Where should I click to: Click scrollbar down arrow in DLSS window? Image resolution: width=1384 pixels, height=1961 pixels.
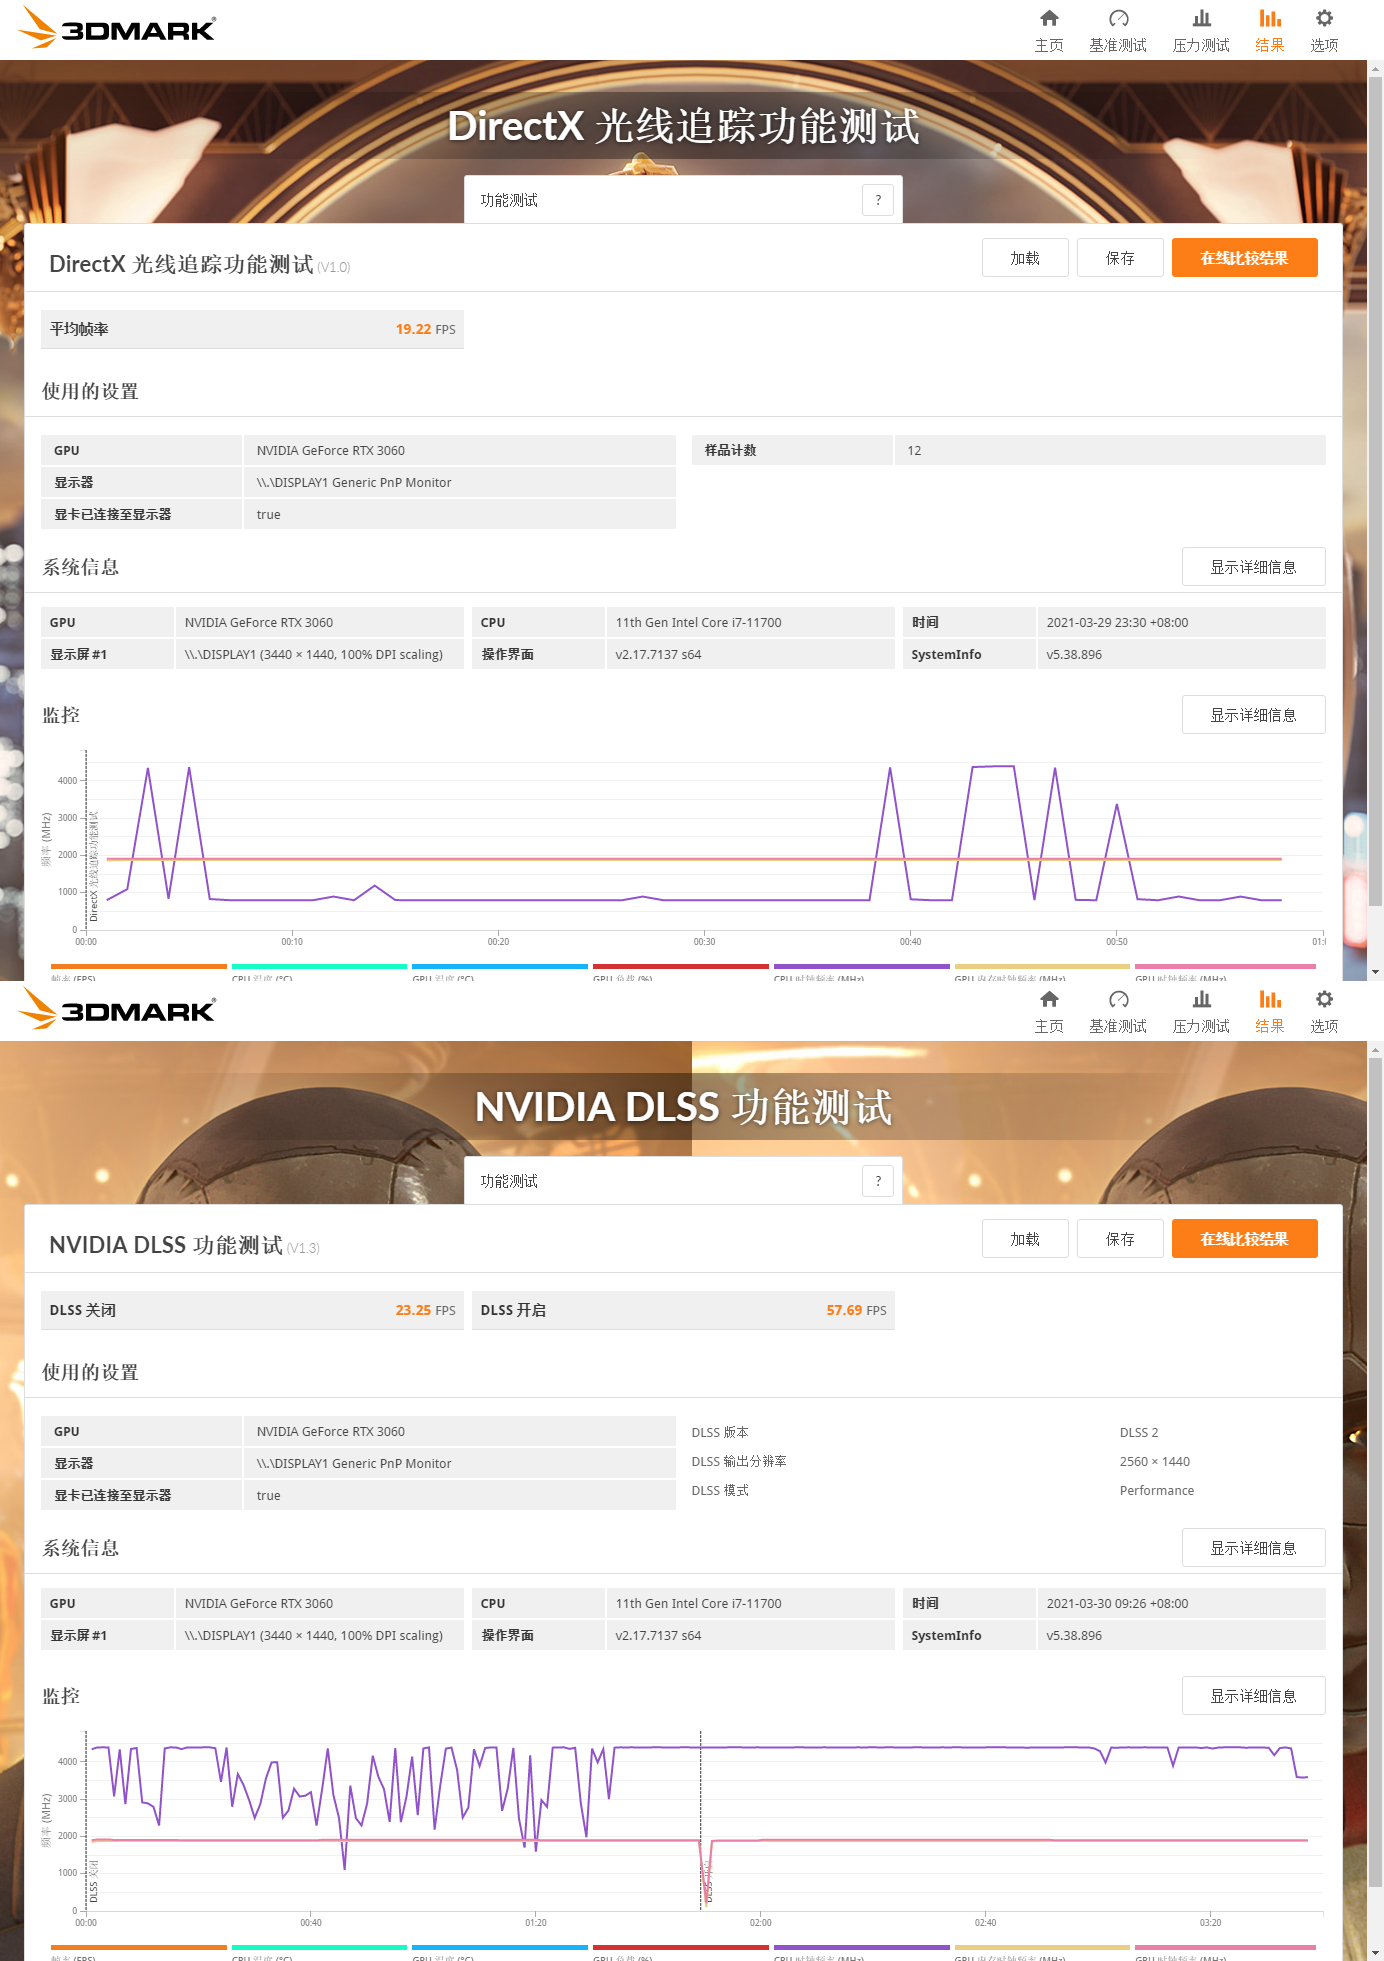coord(1376,1953)
